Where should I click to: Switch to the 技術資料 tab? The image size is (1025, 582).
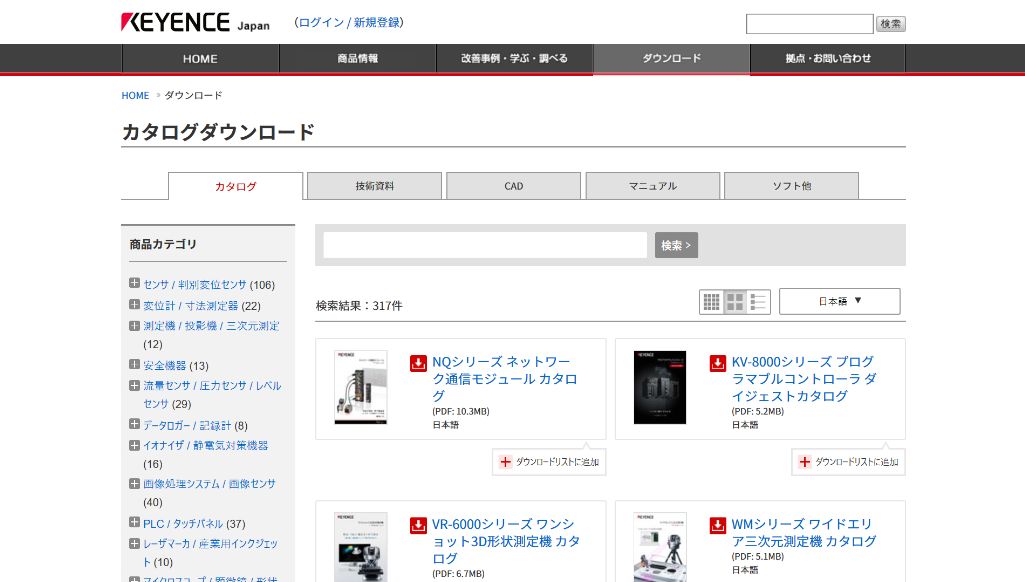pyautogui.click(x=373, y=186)
